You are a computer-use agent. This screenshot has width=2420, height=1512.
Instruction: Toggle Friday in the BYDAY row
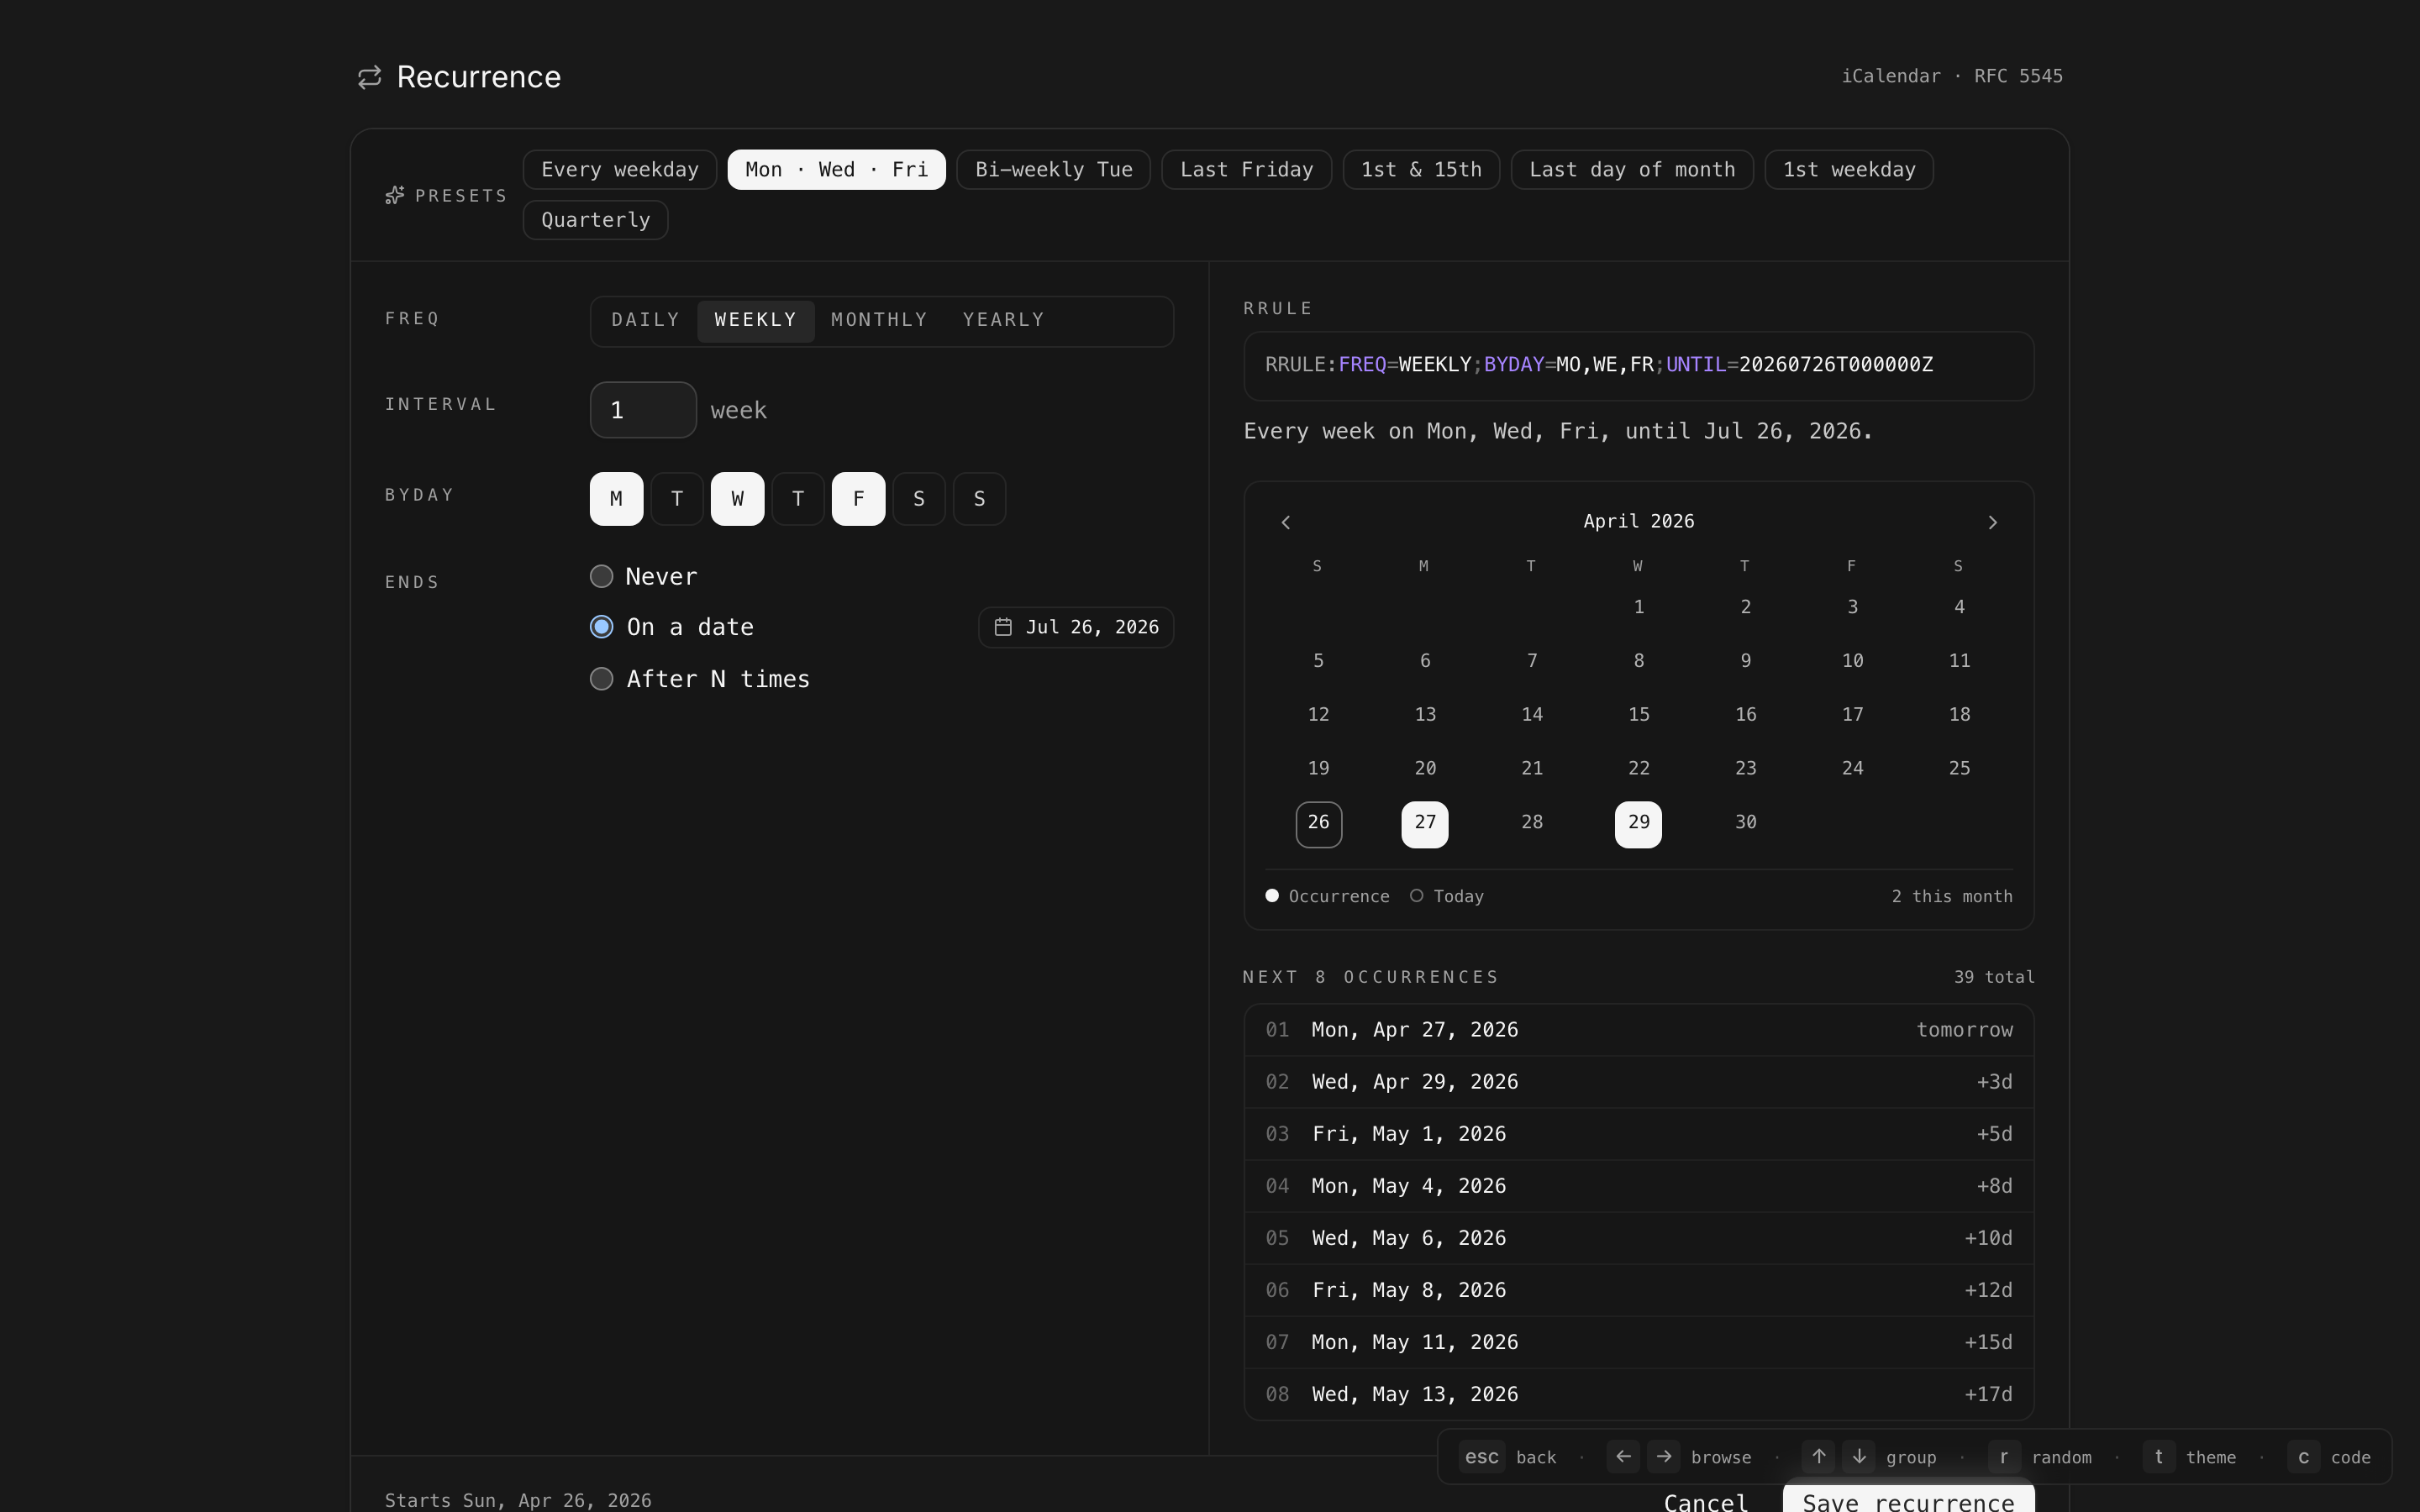[x=858, y=498]
